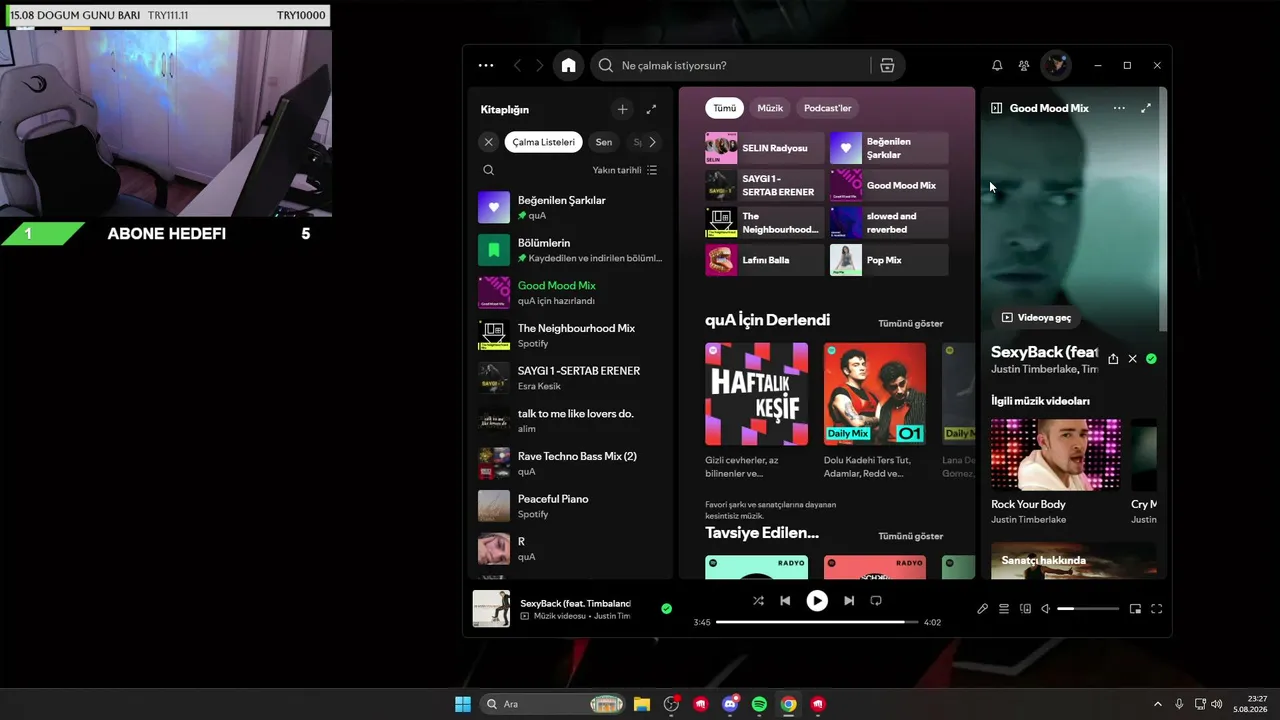Toggle the Sen filter chip

point(604,142)
